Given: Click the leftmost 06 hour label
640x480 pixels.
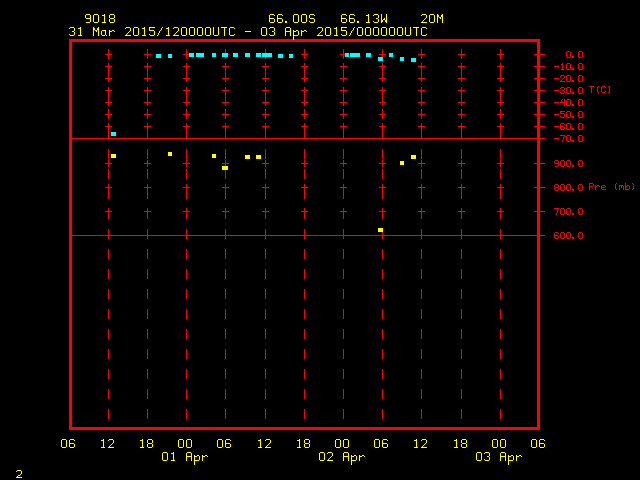Looking at the screenshot, I should (x=69, y=443).
